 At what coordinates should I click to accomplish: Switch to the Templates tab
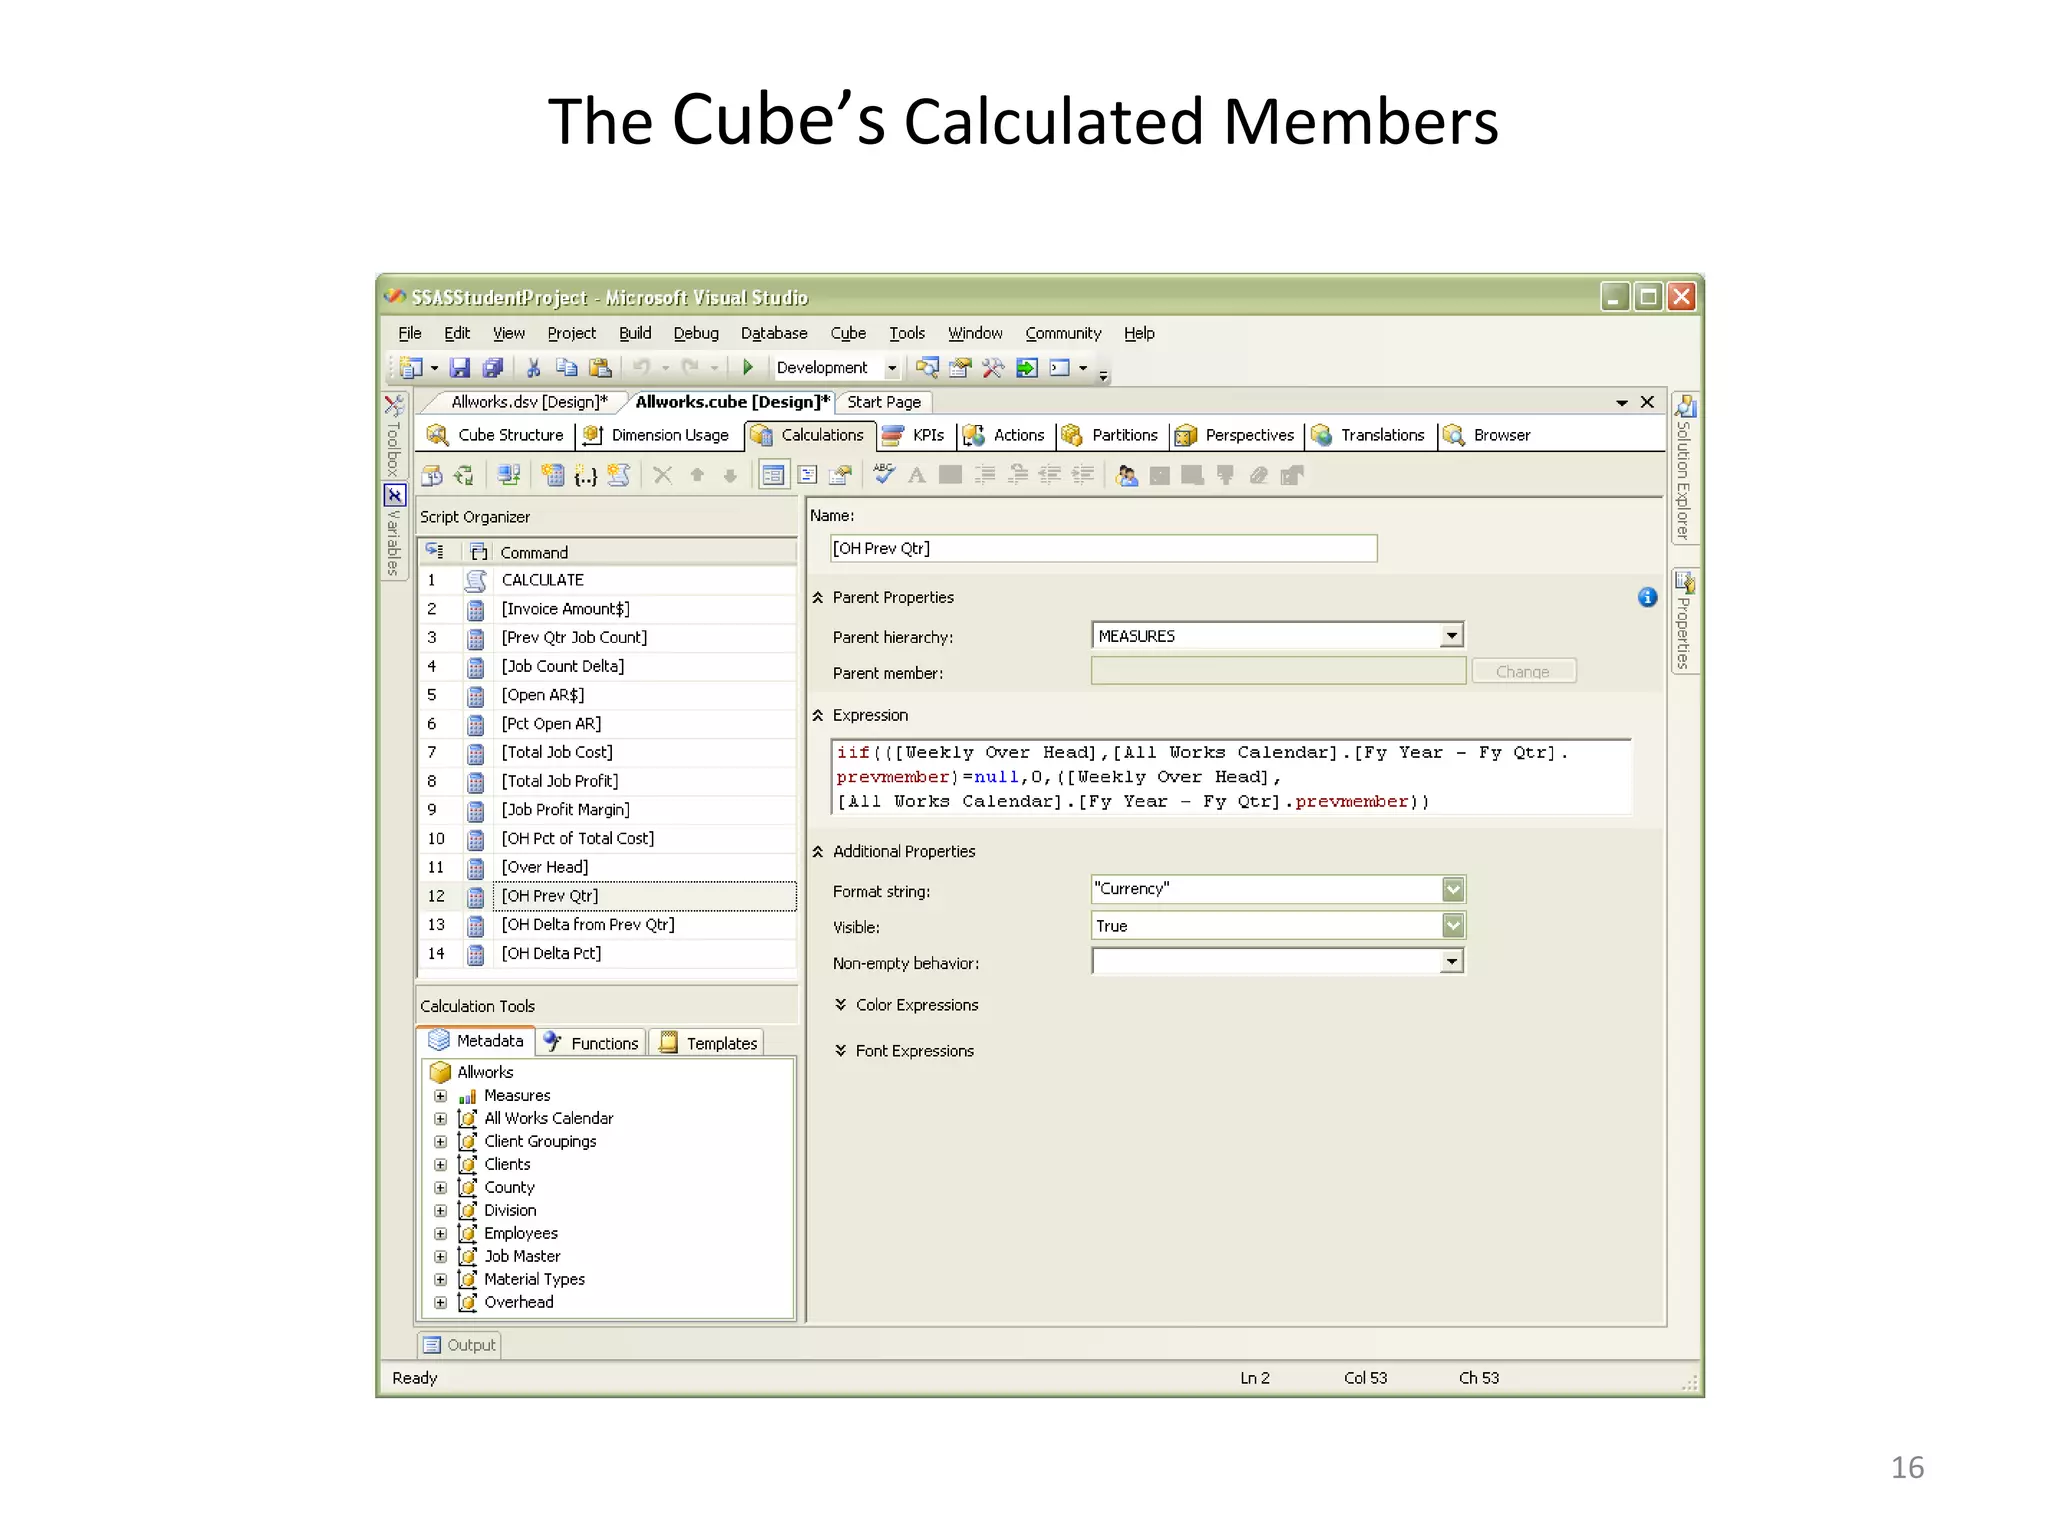pos(708,1043)
